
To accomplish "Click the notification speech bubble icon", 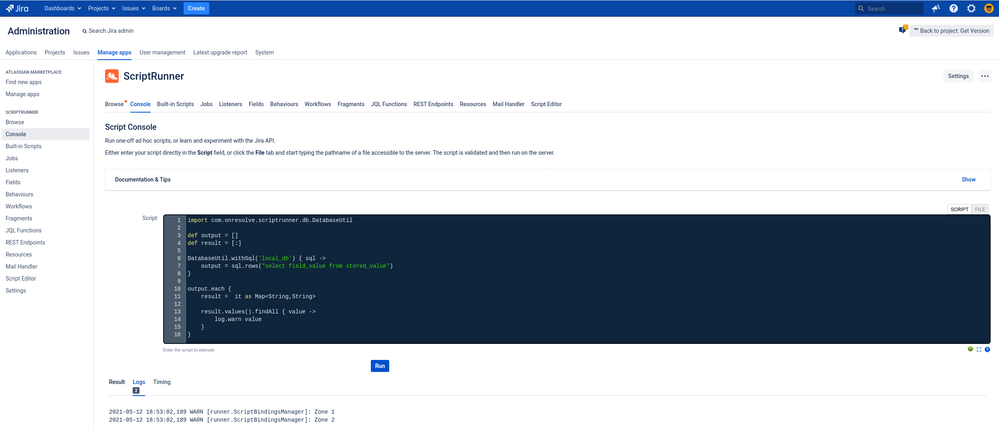I will click(902, 30).
